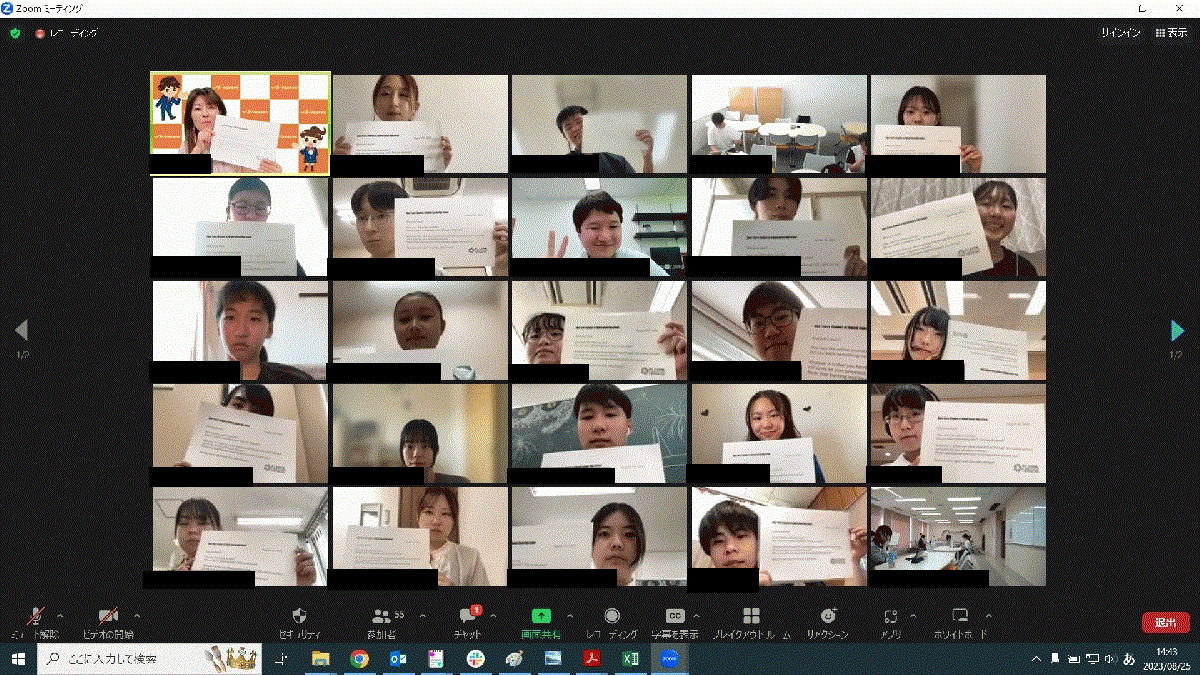
Task: Open the View (表示) layout menu
Action: pyautogui.click(x=1171, y=33)
